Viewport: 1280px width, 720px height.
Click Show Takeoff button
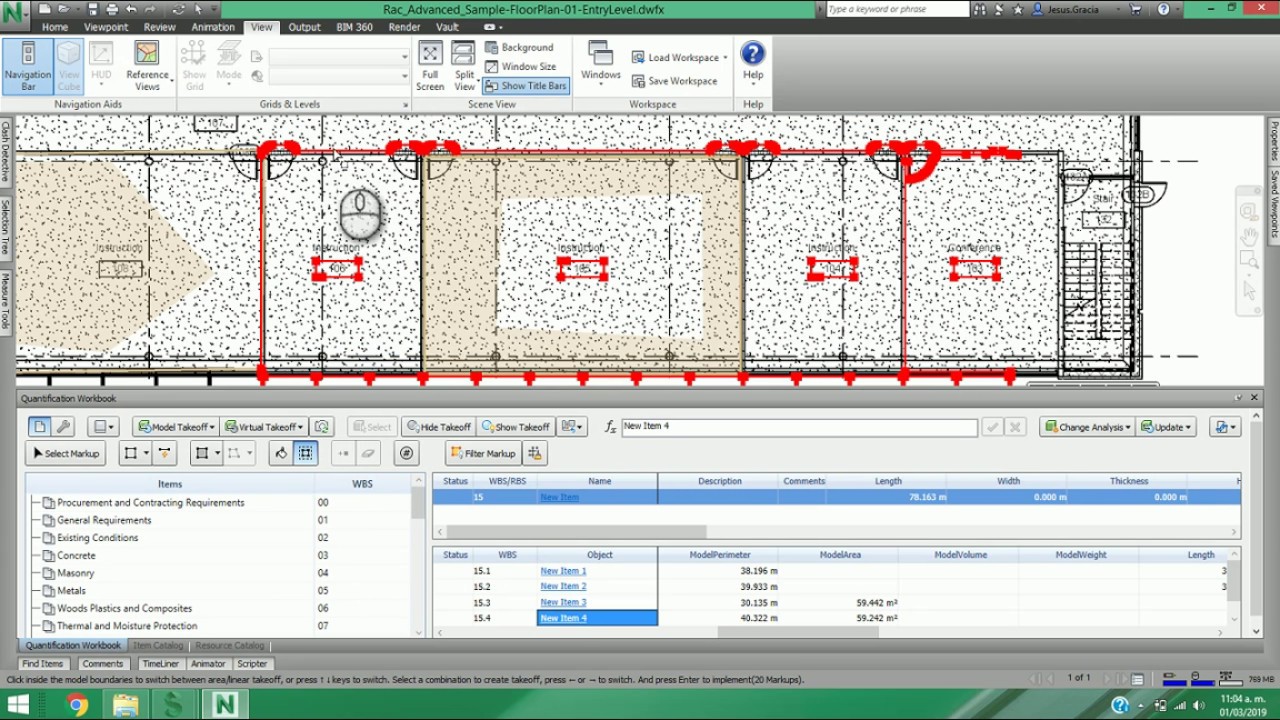(515, 427)
